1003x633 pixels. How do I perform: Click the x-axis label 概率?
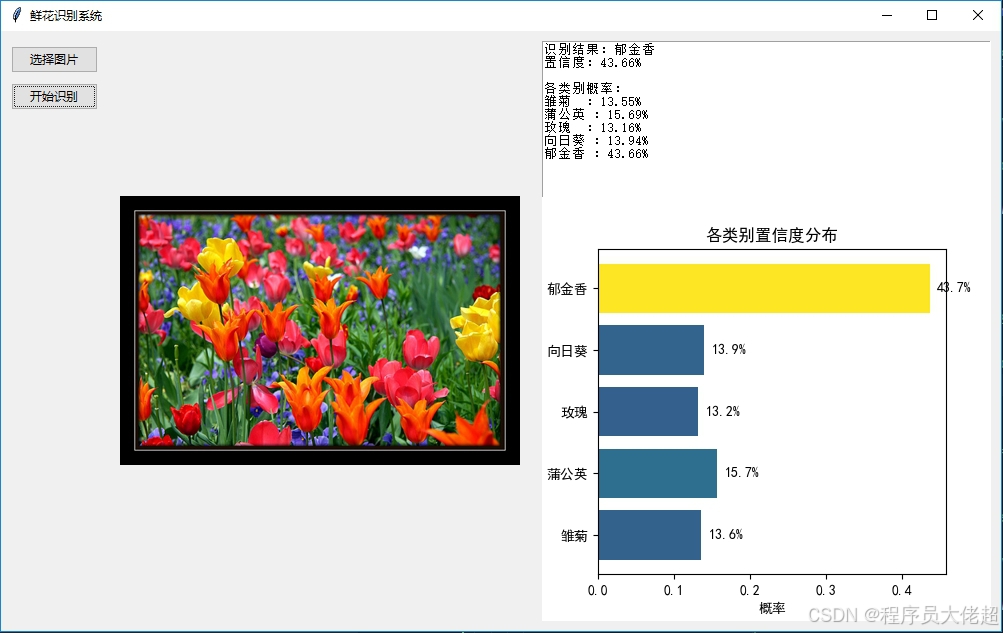772,608
